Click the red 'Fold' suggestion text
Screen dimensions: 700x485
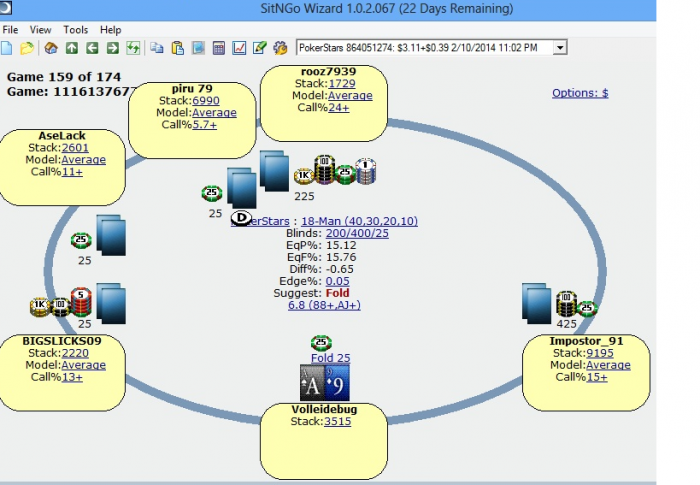338,293
